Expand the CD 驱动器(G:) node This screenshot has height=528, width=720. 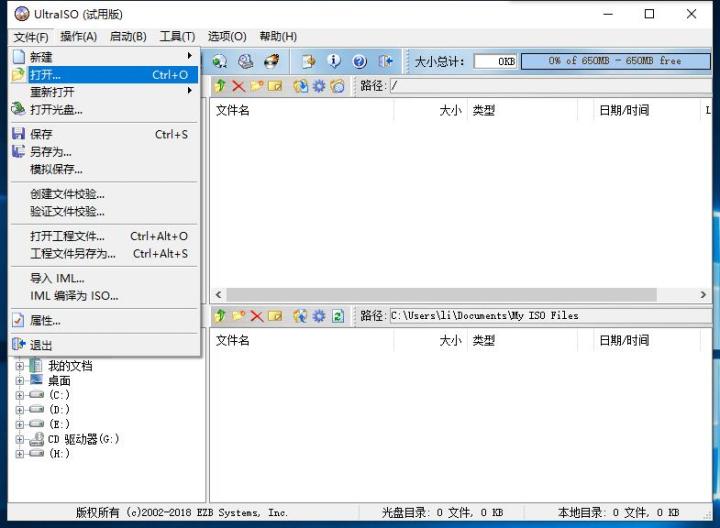coord(20,439)
